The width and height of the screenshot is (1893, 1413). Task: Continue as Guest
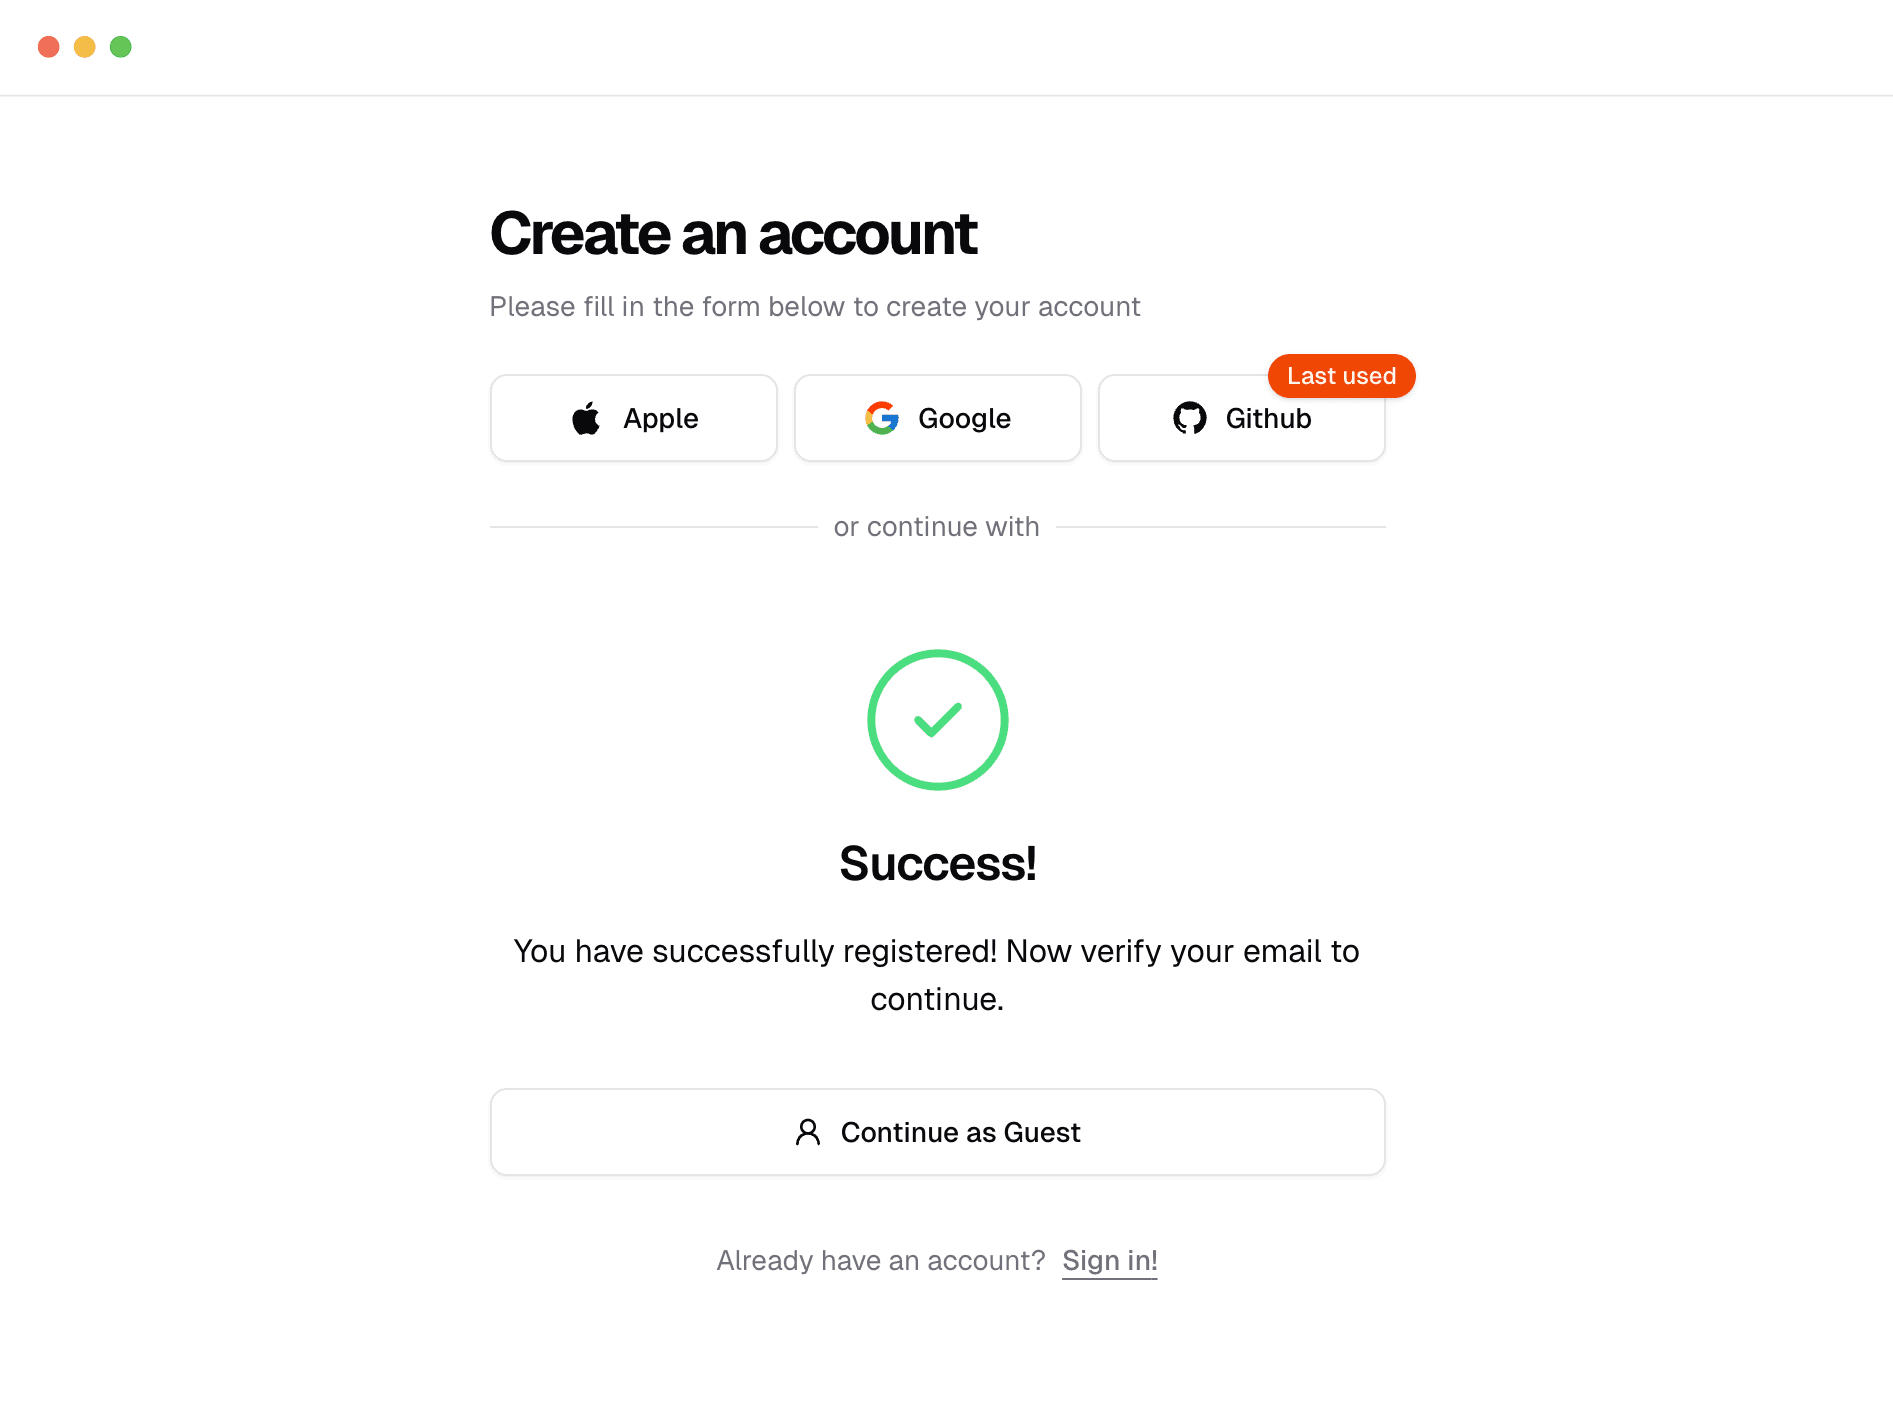click(x=937, y=1131)
